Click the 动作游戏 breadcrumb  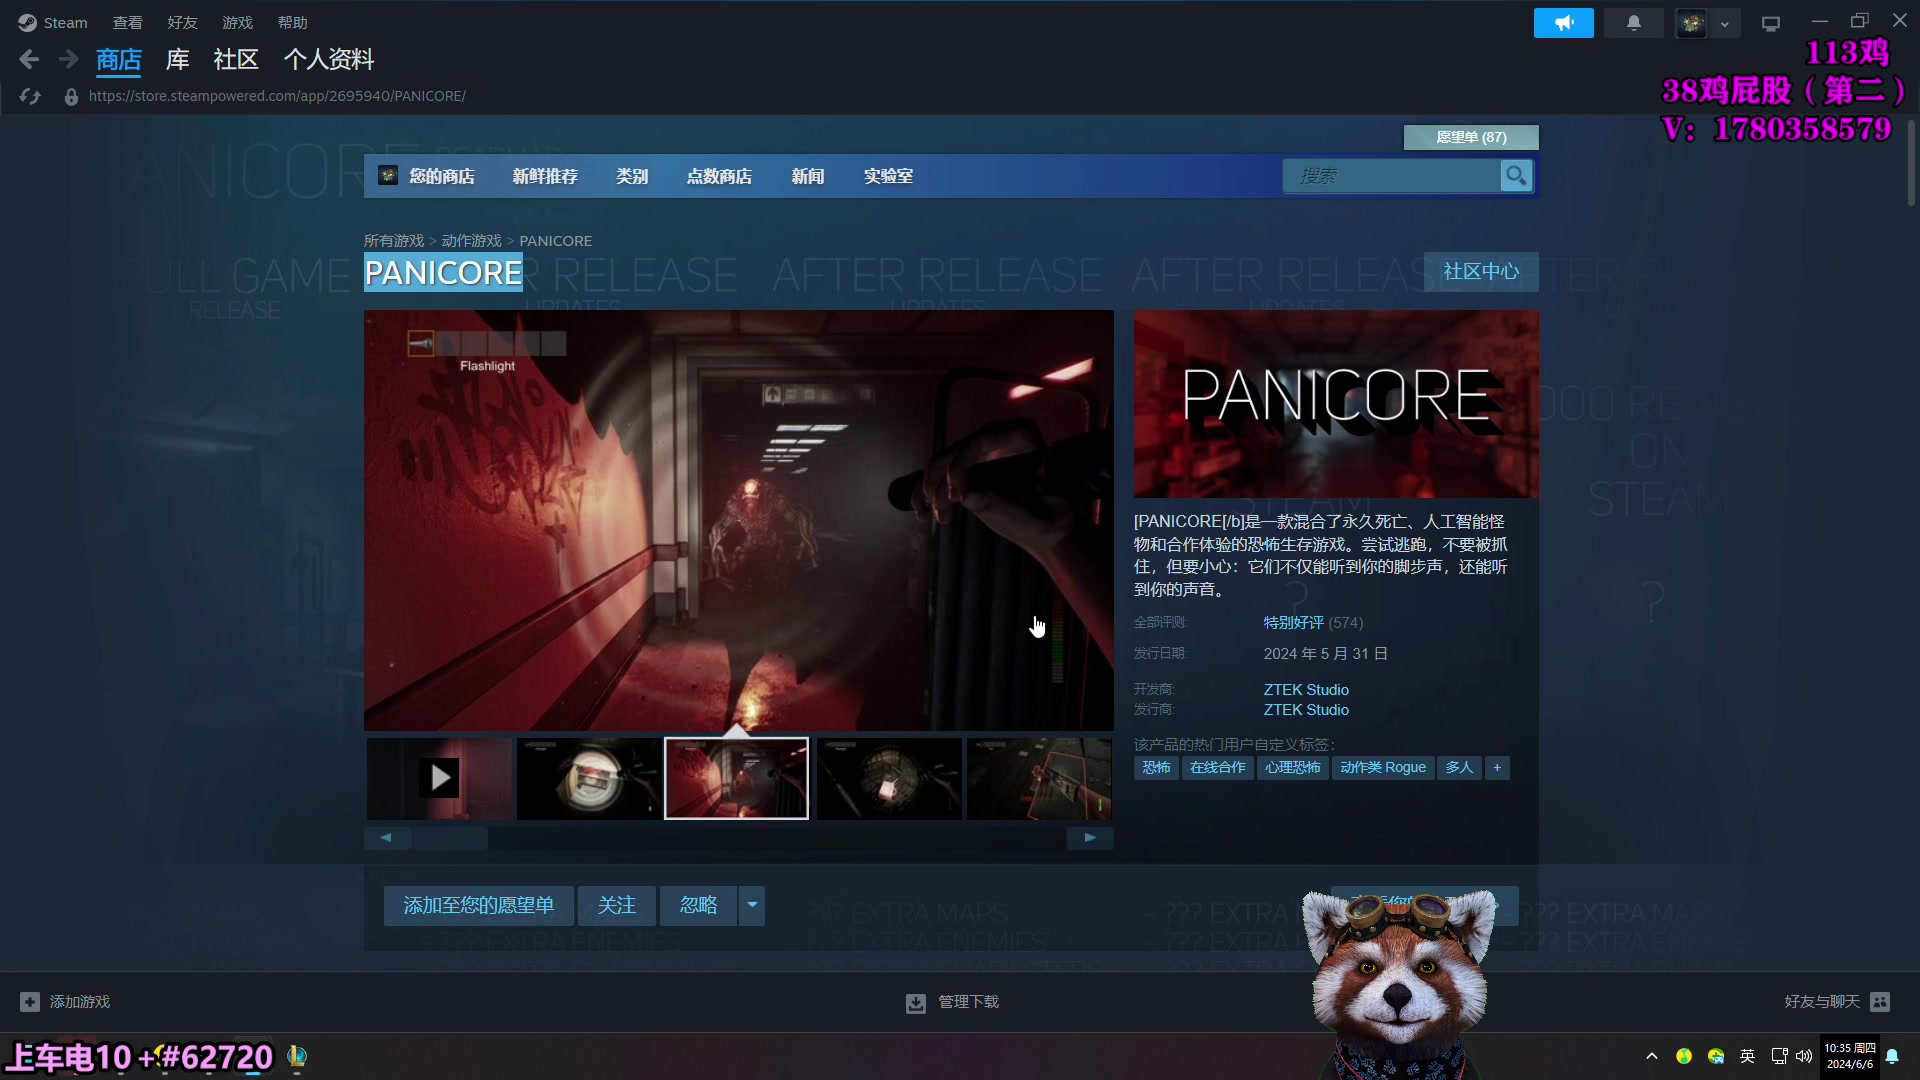471,241
